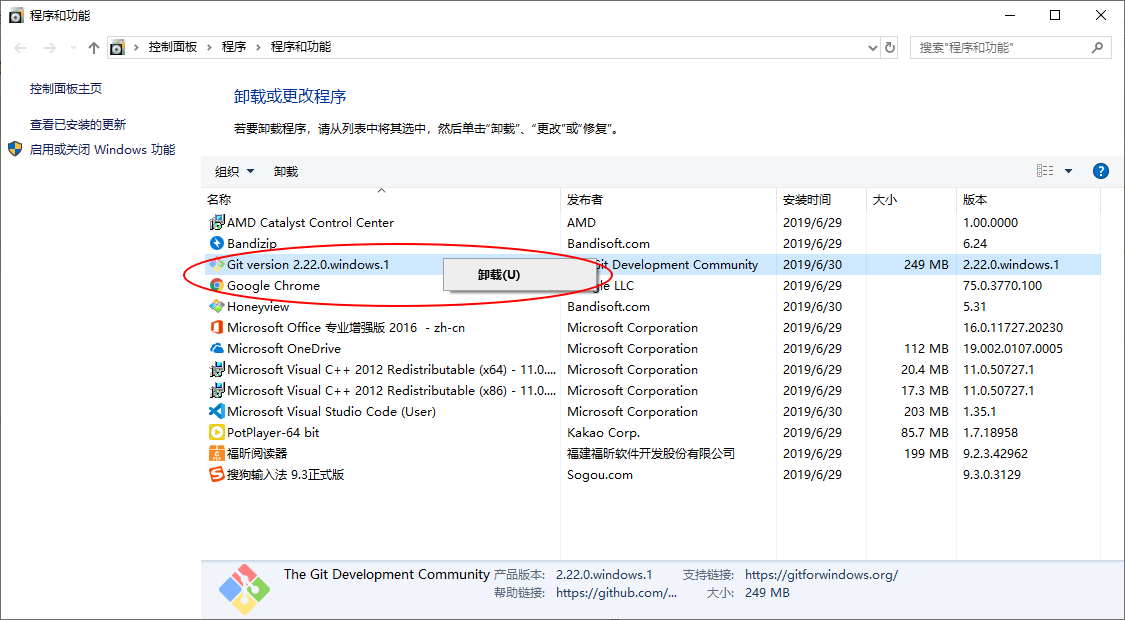Click the Microsoft Office icon

click(217, 327)
